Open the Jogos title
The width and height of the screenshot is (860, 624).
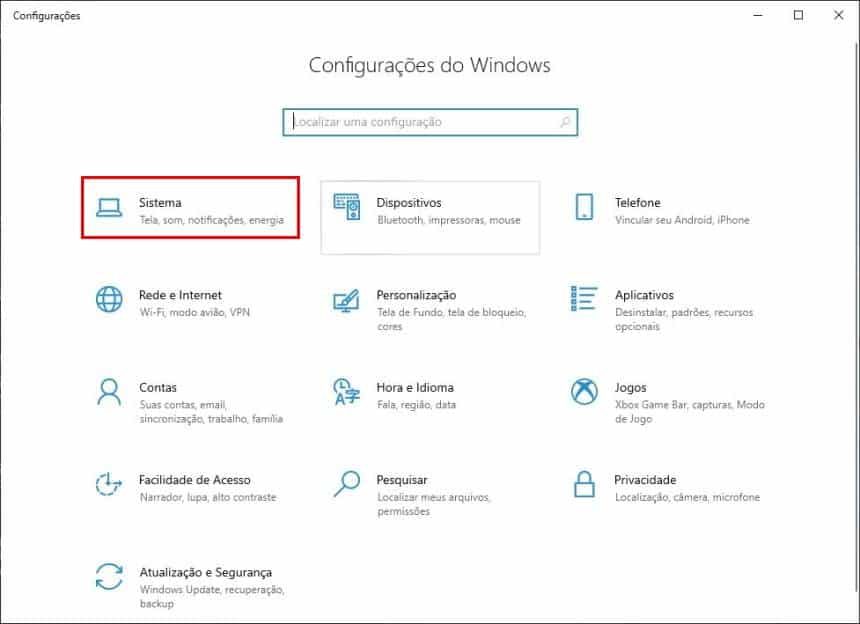pyautogui.click(x=631, y=388)
